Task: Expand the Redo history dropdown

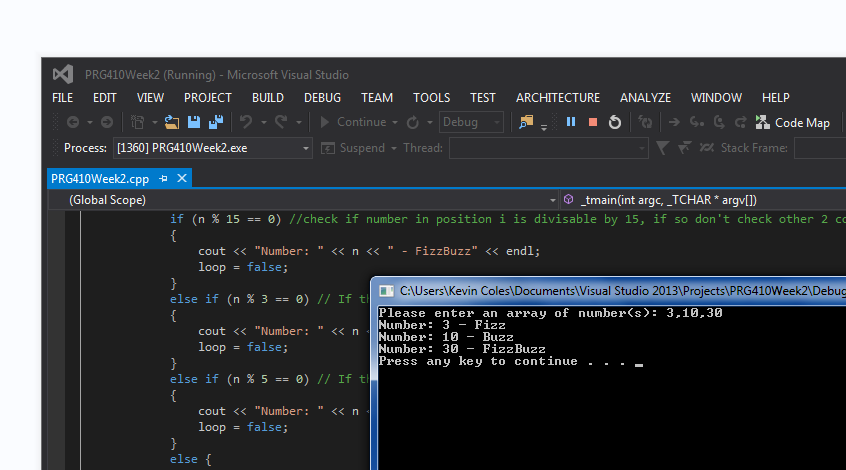Action: (x=298, y=122)
